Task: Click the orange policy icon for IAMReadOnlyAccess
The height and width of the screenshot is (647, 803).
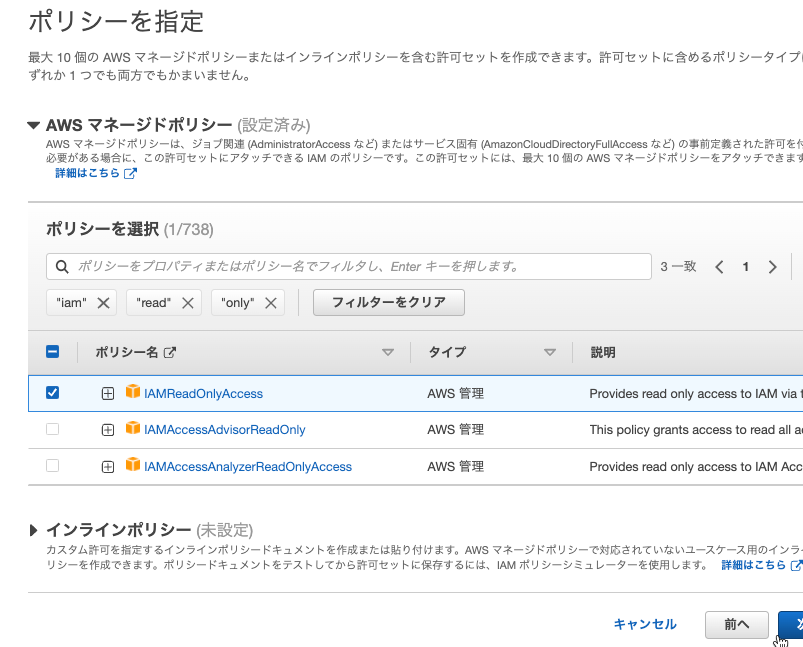Action: pyautogui.click(x=133, y=391)
